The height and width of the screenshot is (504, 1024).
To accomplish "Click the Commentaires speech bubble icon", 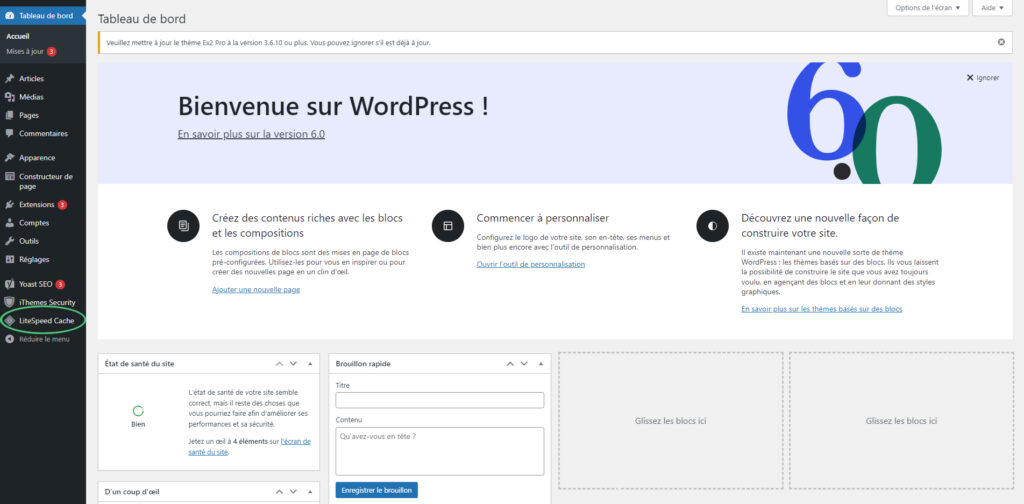I will (x=9, y=133).
